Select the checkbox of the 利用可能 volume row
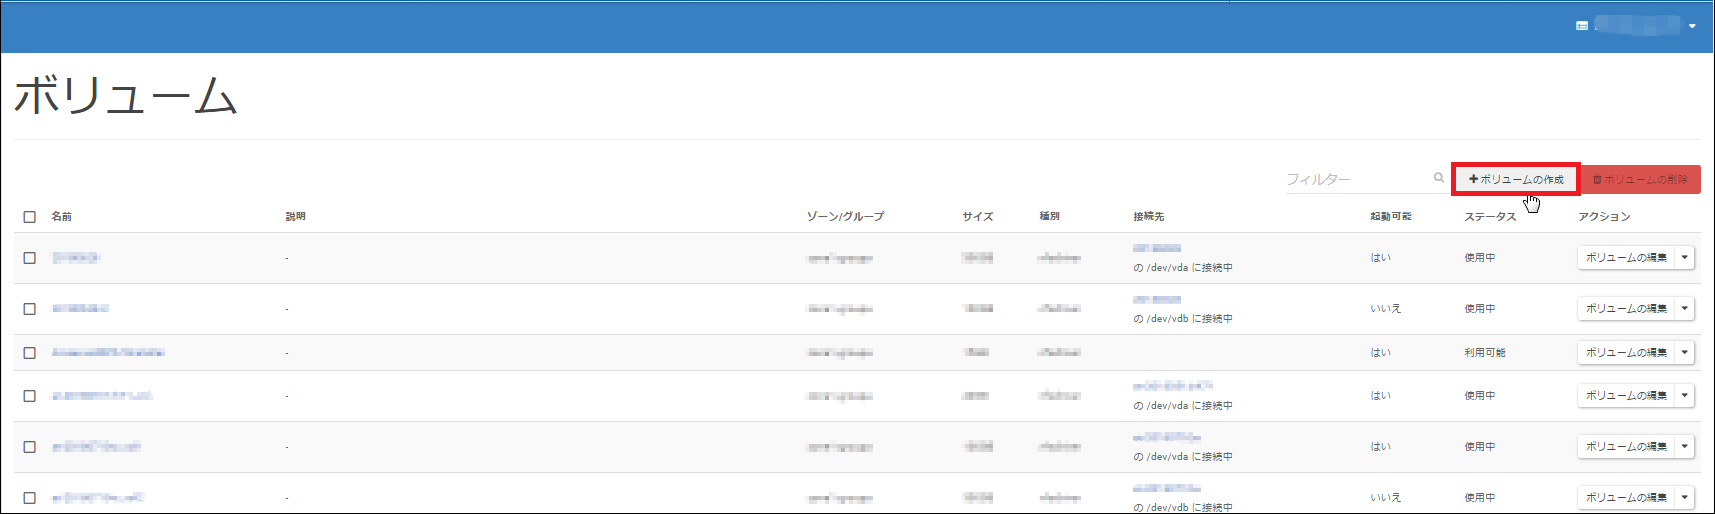Viewport: 1715px width, 514px height. pyautogui.click(x=29, y=353)
